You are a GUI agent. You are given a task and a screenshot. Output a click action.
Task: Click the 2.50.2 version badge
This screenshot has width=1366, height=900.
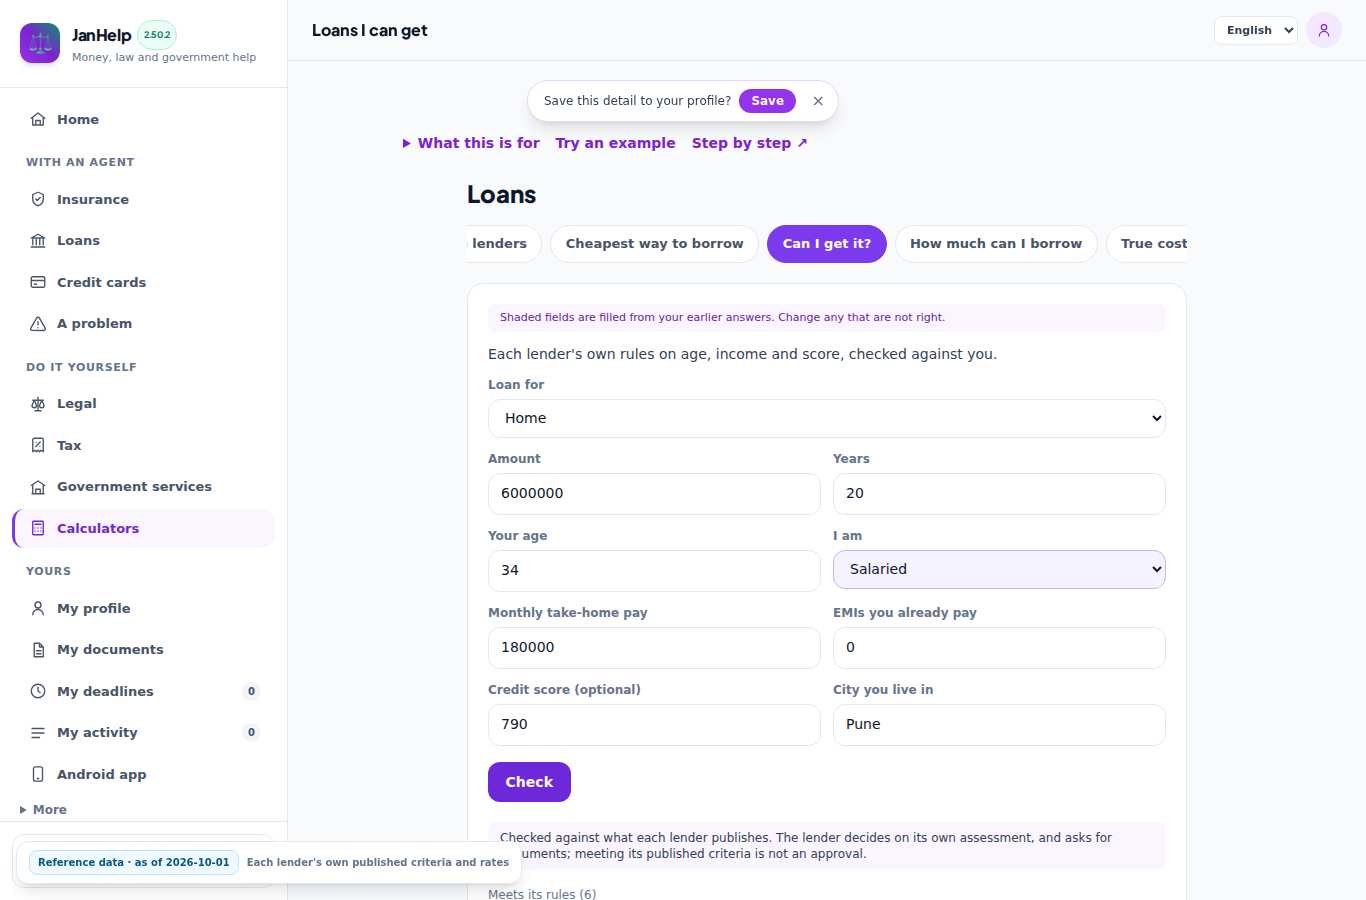pyautogui.click(x=157, y=34)
